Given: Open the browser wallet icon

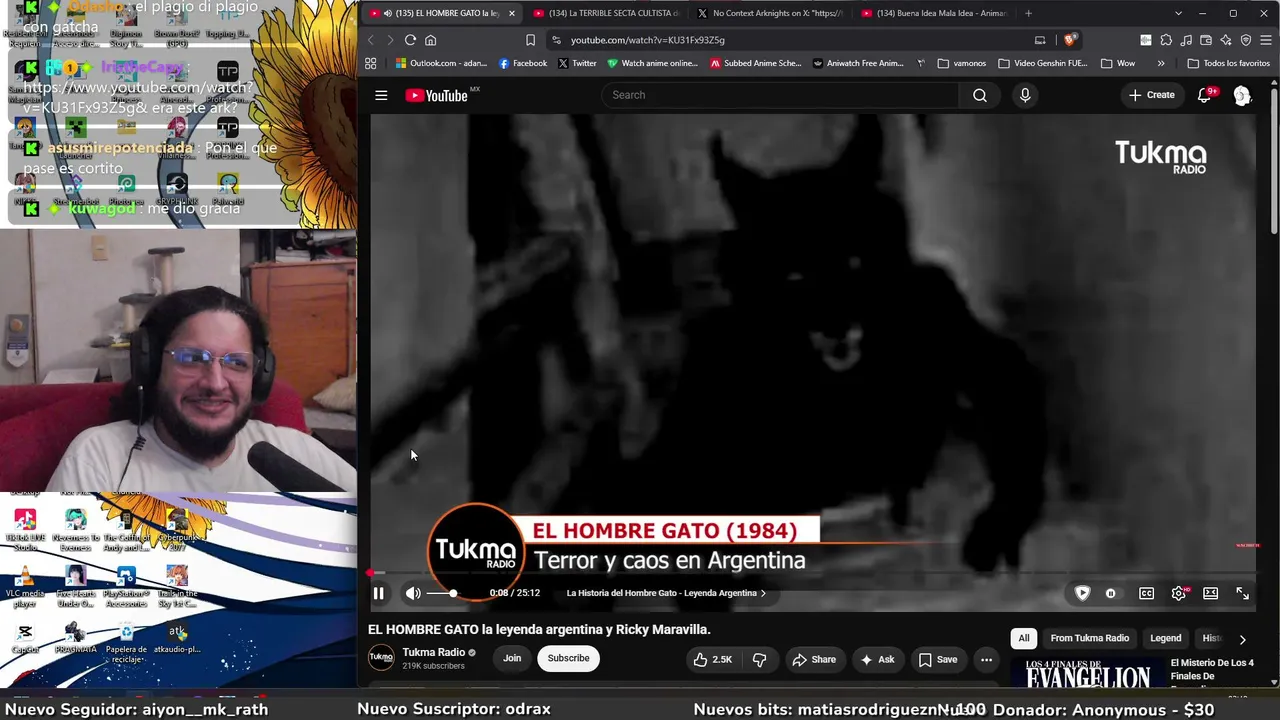Looking at the screenshot, I should 1206,40.
